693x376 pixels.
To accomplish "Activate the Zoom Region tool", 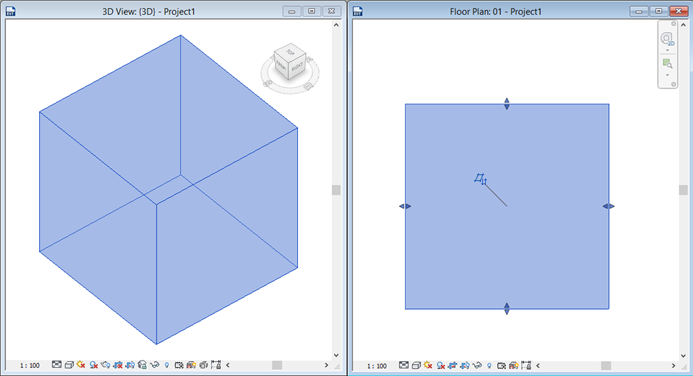I will point(667,64).
